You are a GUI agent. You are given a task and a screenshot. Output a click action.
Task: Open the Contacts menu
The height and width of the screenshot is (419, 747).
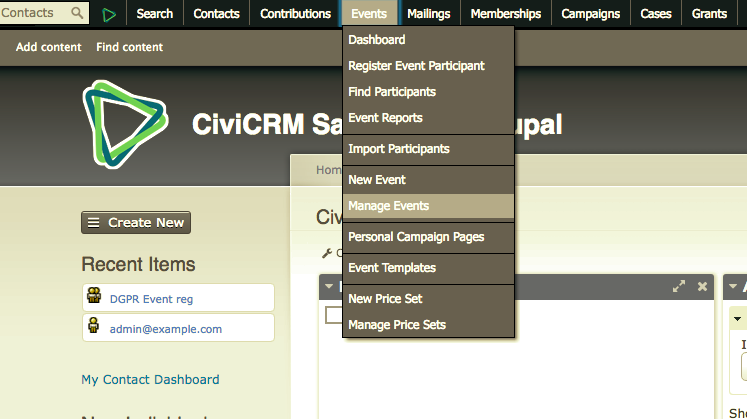[x=216, y=14]
